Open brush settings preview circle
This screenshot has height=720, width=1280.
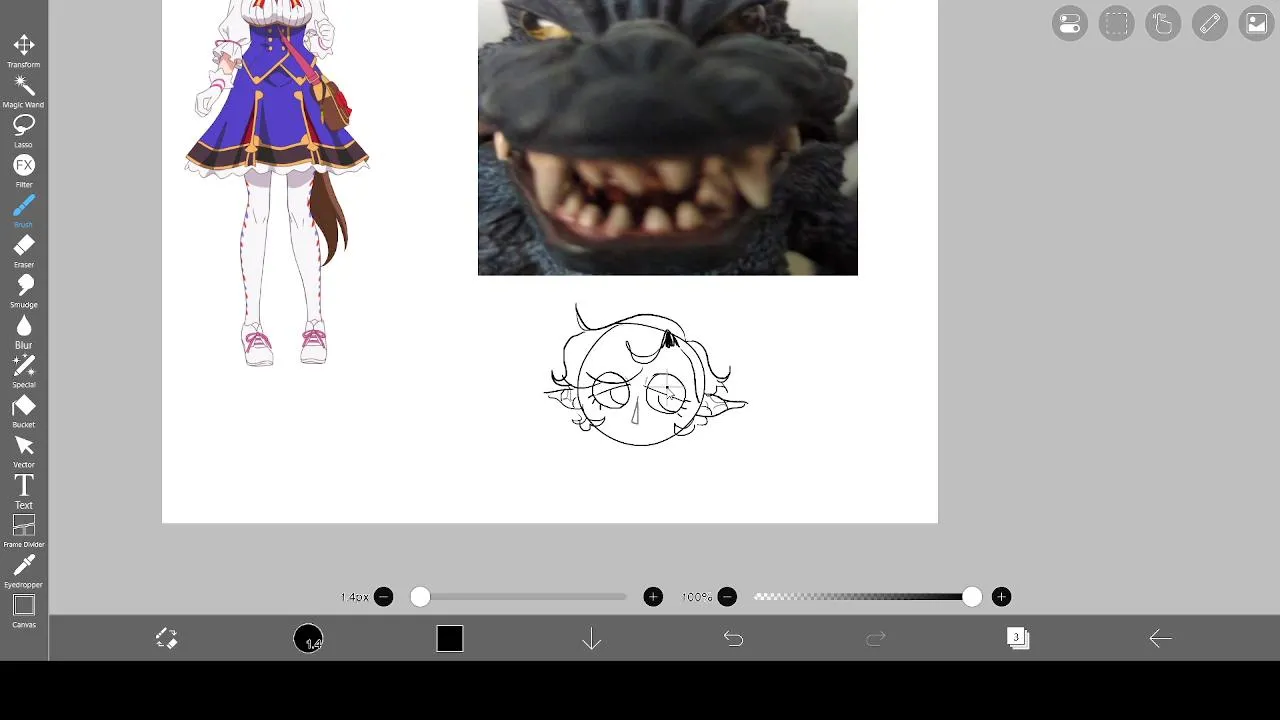coord(308,638)
